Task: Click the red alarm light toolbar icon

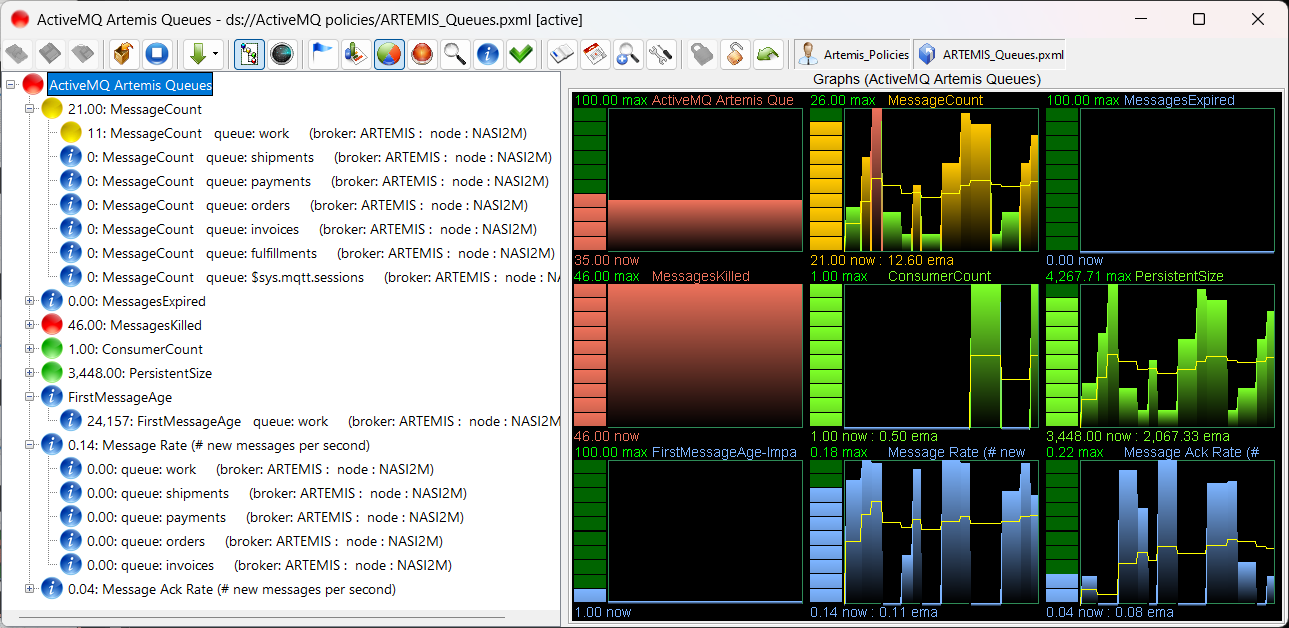Action: click(422, 54)
